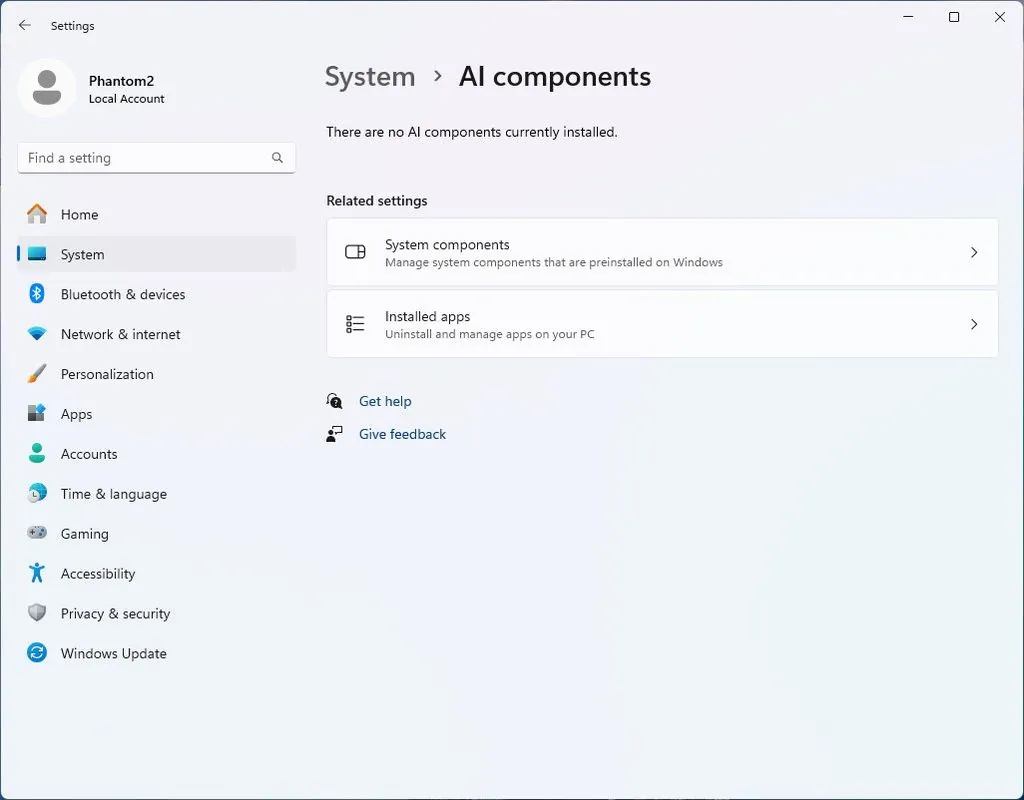1024x800 pixels.
Task: Click the Accessibility figure icon
Action: click(37, 573)
